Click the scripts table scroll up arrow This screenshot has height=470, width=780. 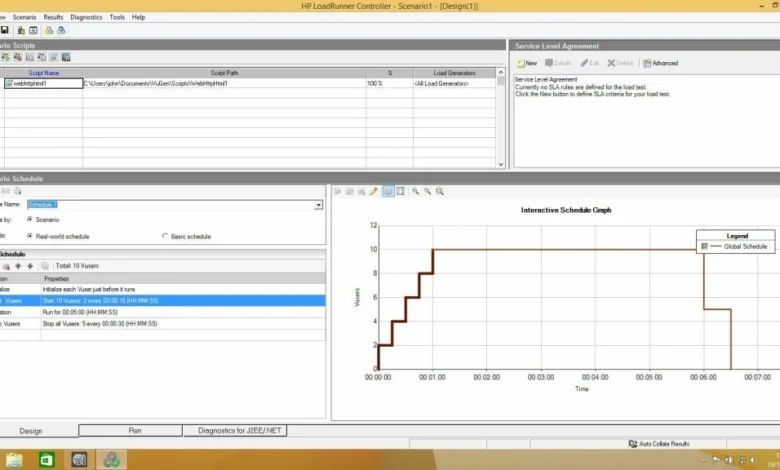click(500, 73)
